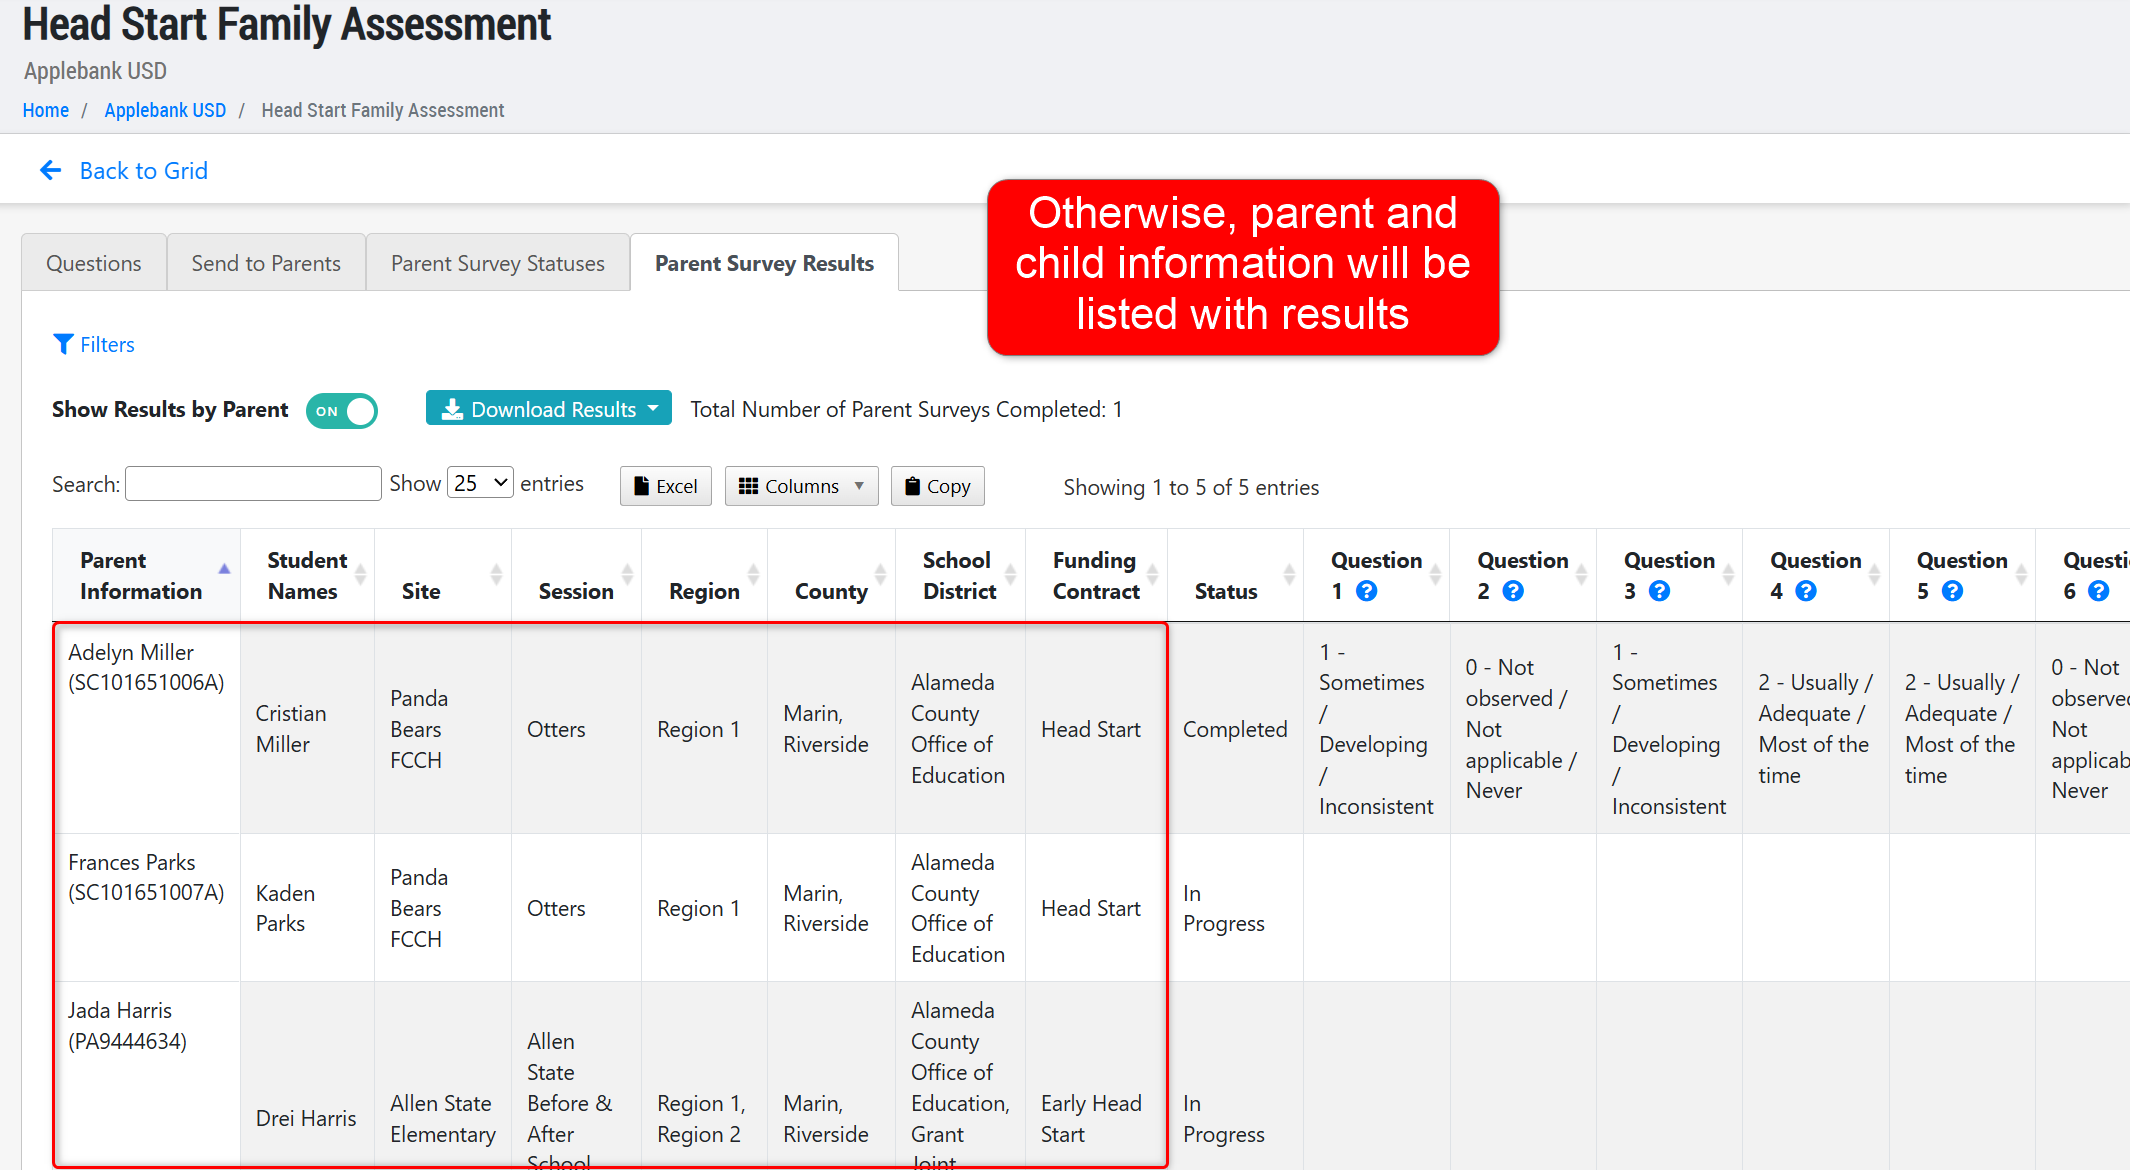Click the Question 4 help icon
This screenshot has width=2130, height=1170.
point(1806,591)
